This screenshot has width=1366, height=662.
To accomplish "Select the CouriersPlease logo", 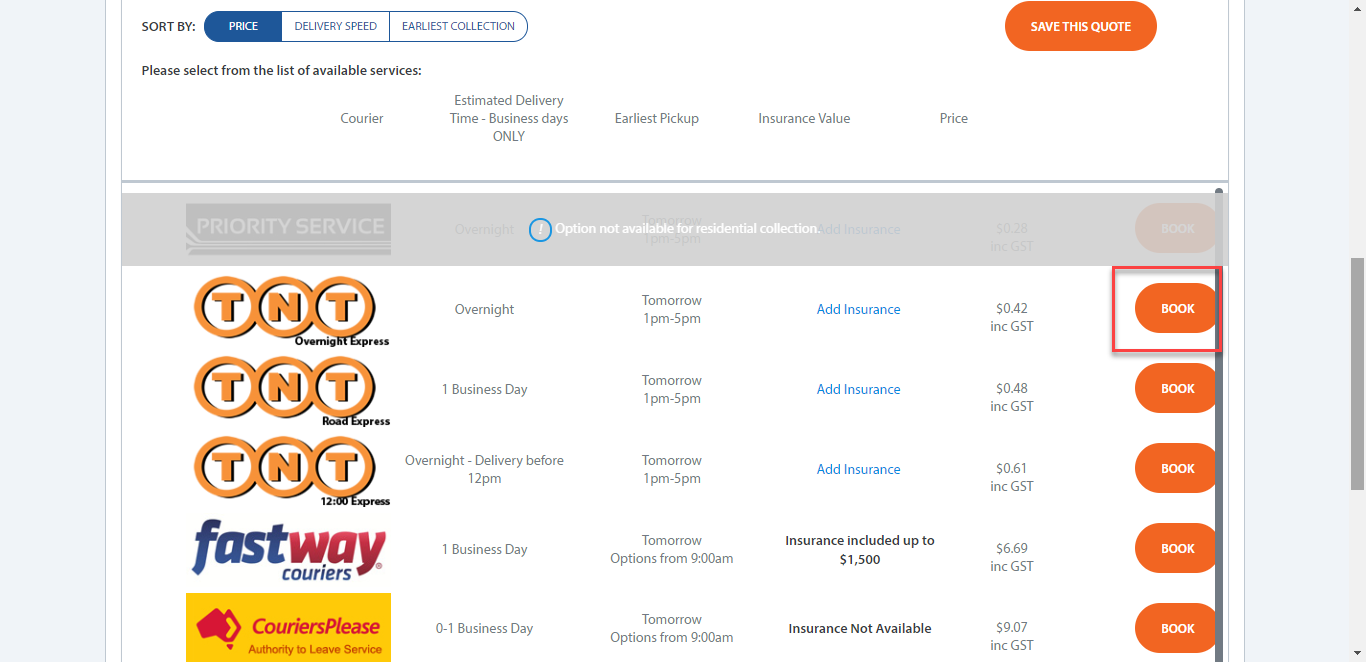I will 287,627.
